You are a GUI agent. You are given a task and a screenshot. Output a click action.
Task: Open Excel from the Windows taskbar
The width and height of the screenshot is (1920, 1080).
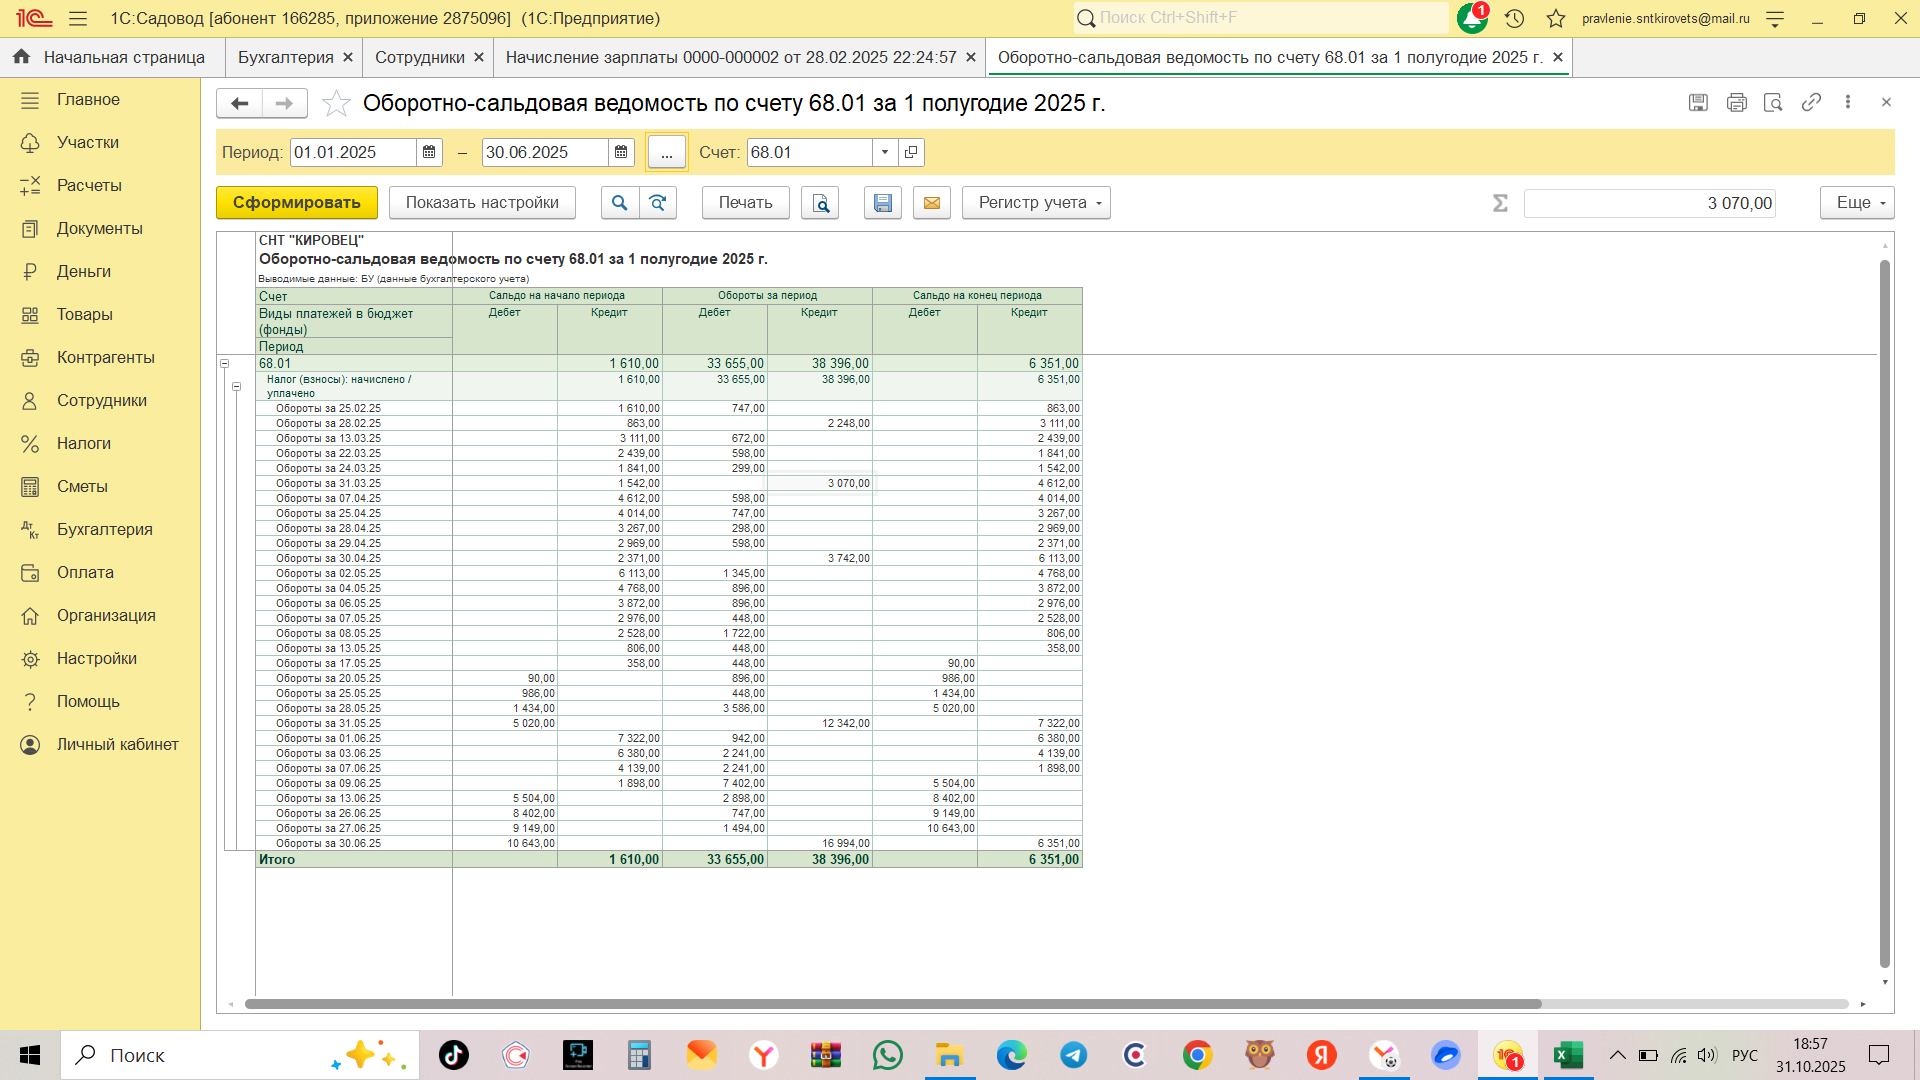pyautogui.click(x=1567, y=1055)
